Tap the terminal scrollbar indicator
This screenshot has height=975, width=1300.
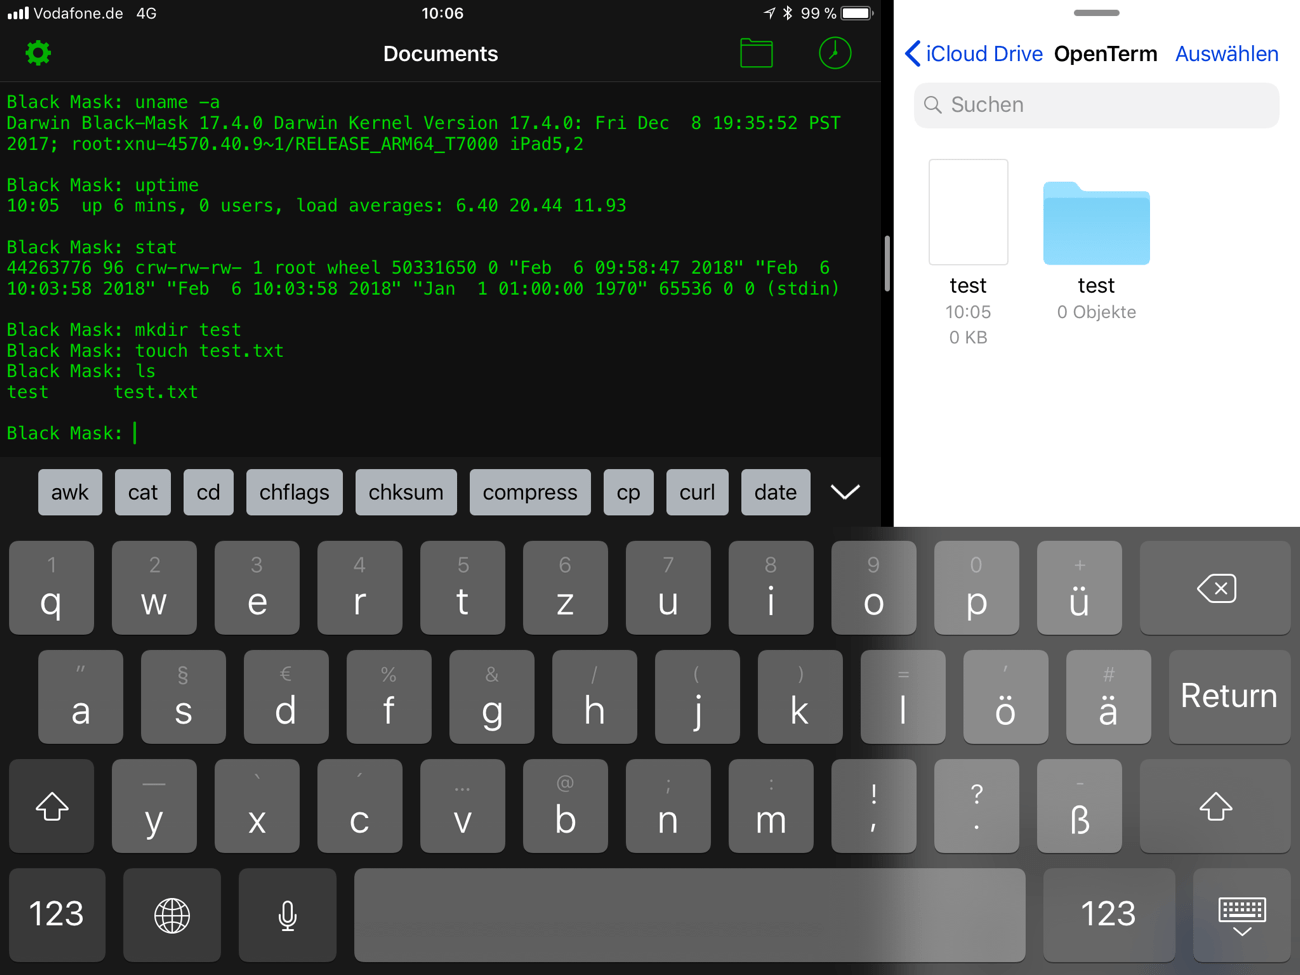coord(887,263)
